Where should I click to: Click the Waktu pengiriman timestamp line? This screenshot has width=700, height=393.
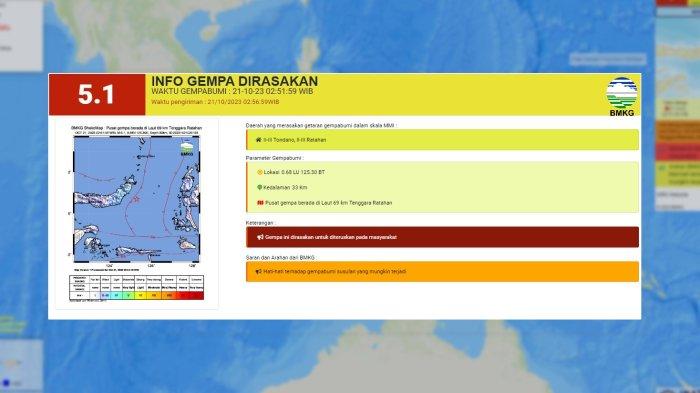[215, 102]
